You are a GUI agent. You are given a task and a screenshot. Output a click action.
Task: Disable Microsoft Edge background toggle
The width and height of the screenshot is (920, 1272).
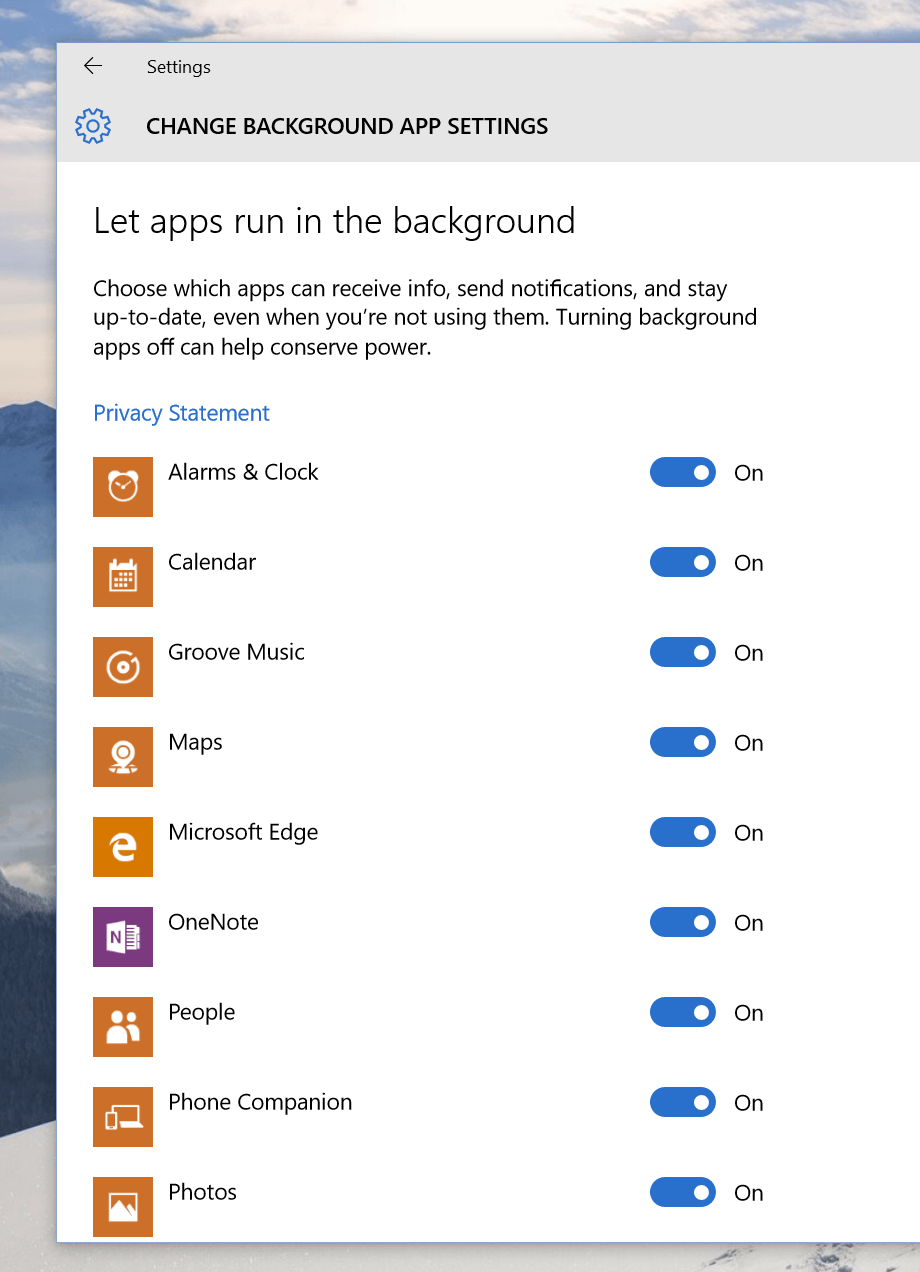[x=683, y=832]
